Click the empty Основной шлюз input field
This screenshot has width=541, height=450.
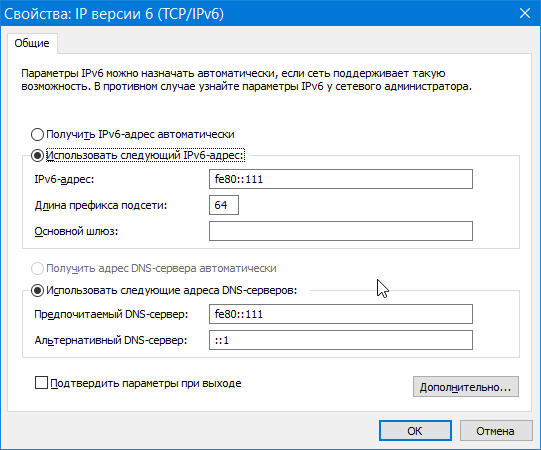coord(341,231)
